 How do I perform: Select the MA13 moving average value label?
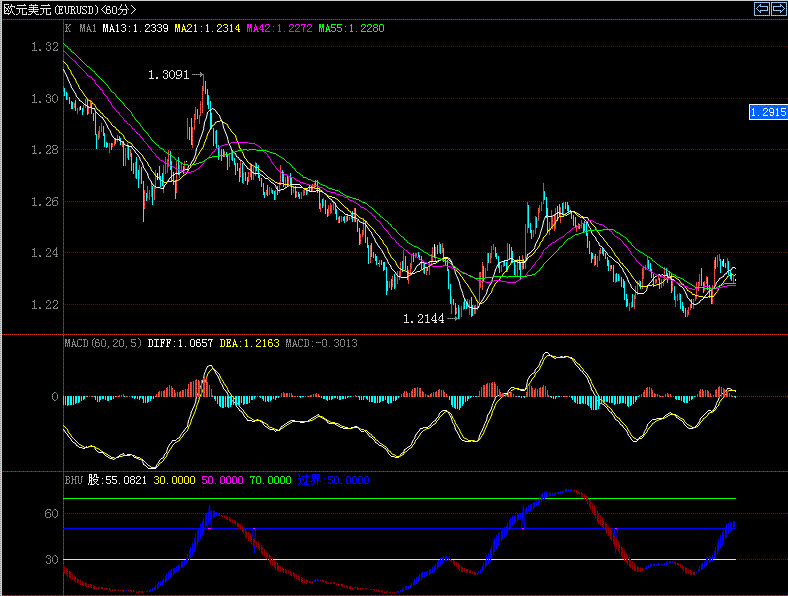135,28
